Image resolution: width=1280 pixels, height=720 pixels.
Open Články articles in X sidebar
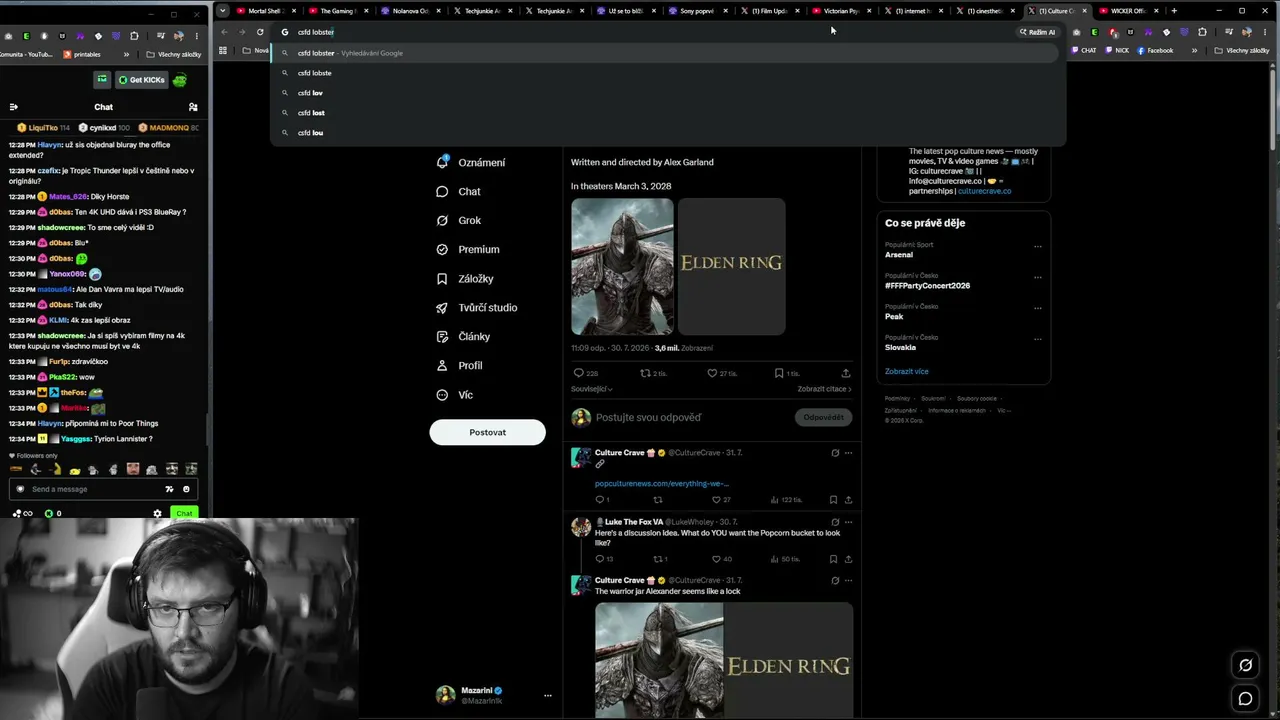463,336
